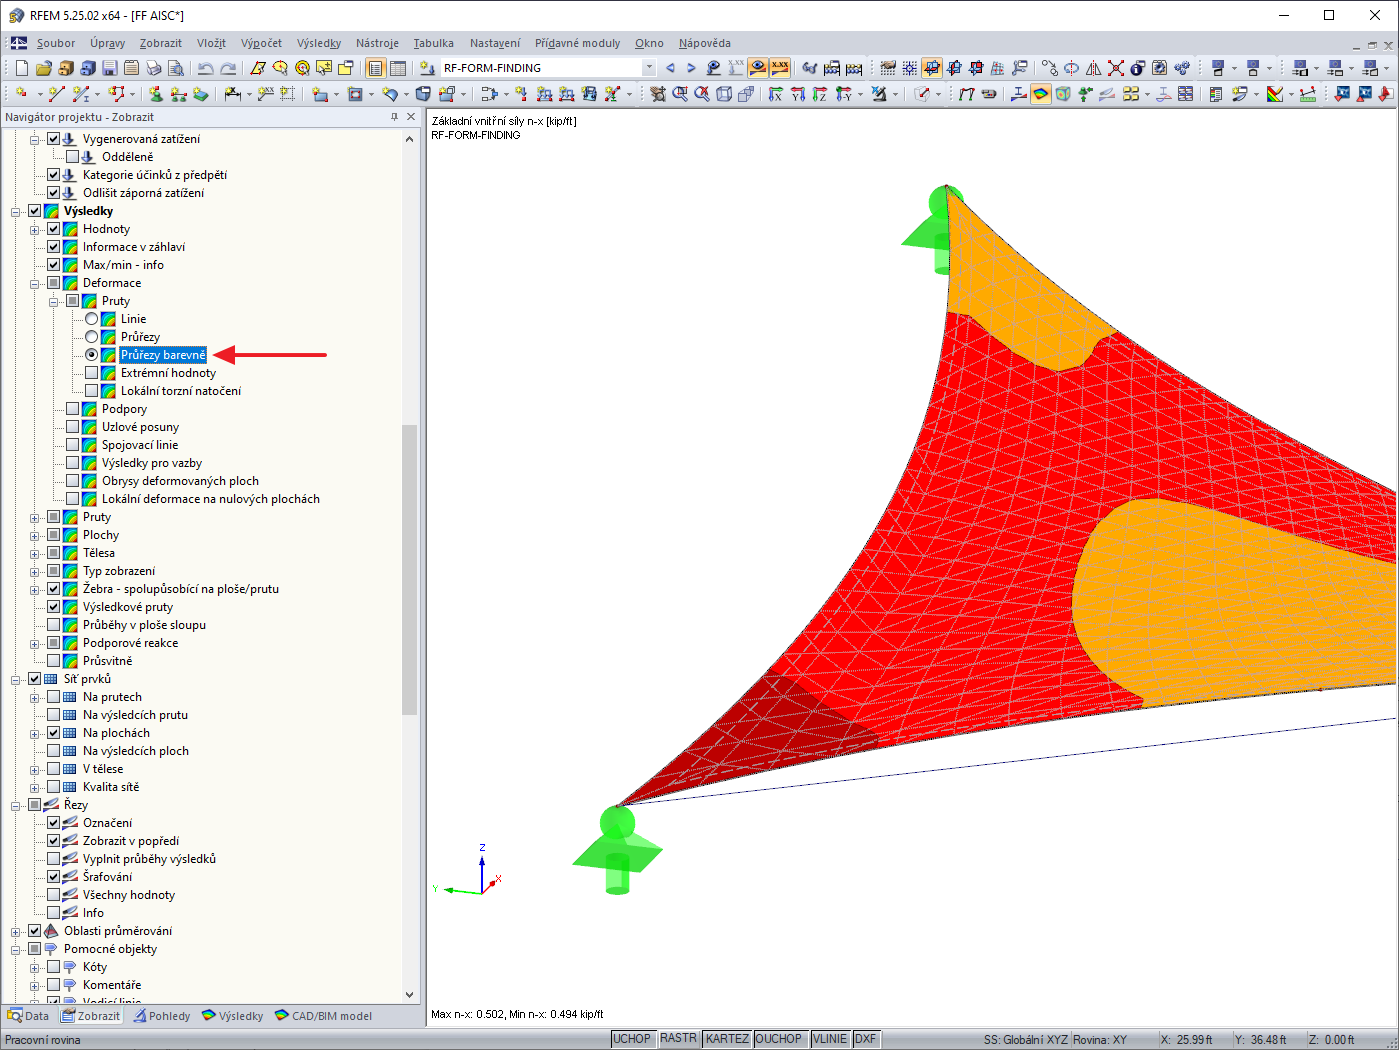Toggle the OUCHOP status bar button
1399x1050 pixels.
(778, 1039)
